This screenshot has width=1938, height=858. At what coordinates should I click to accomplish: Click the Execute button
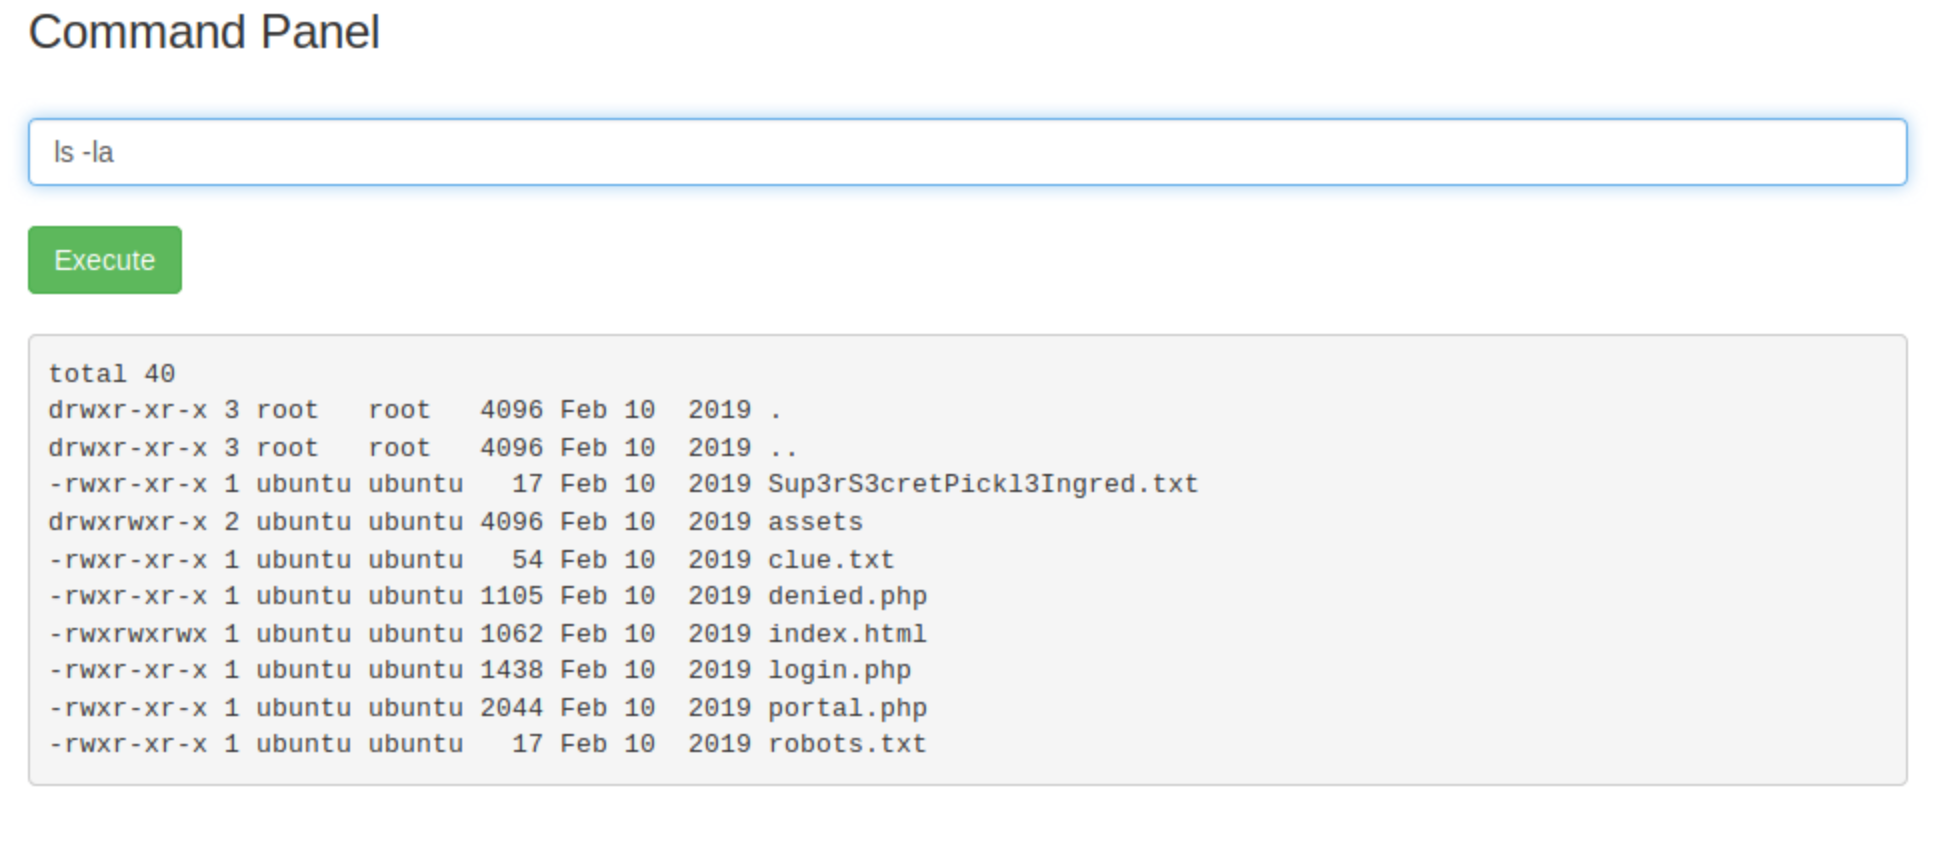click(x=105, y=260)
